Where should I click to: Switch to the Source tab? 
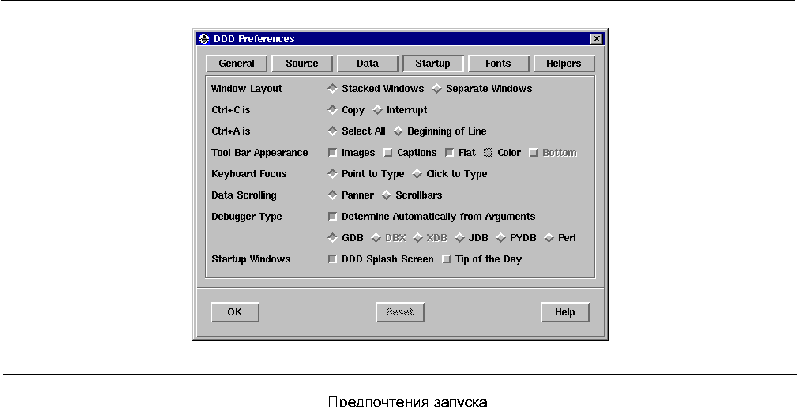tap(301, 63)
